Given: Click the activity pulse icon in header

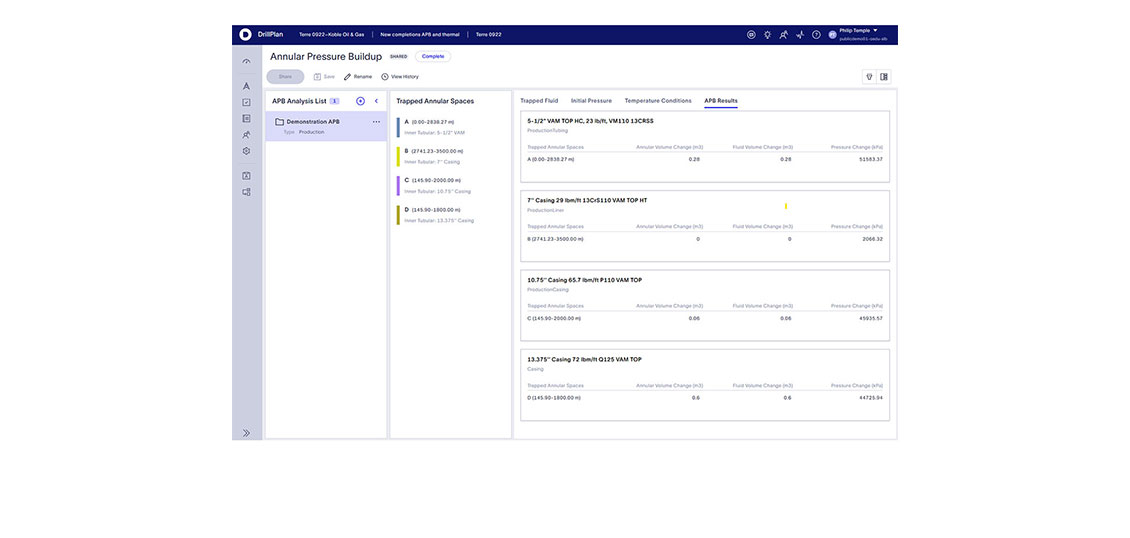Looking at the screenshot, I should click(800, 35).
